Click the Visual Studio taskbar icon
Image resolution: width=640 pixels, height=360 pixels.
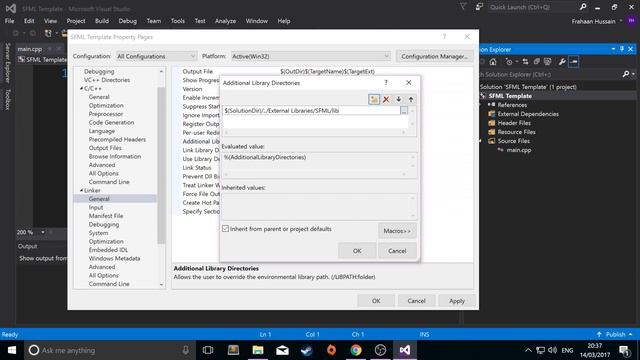(x=405, y=350)
